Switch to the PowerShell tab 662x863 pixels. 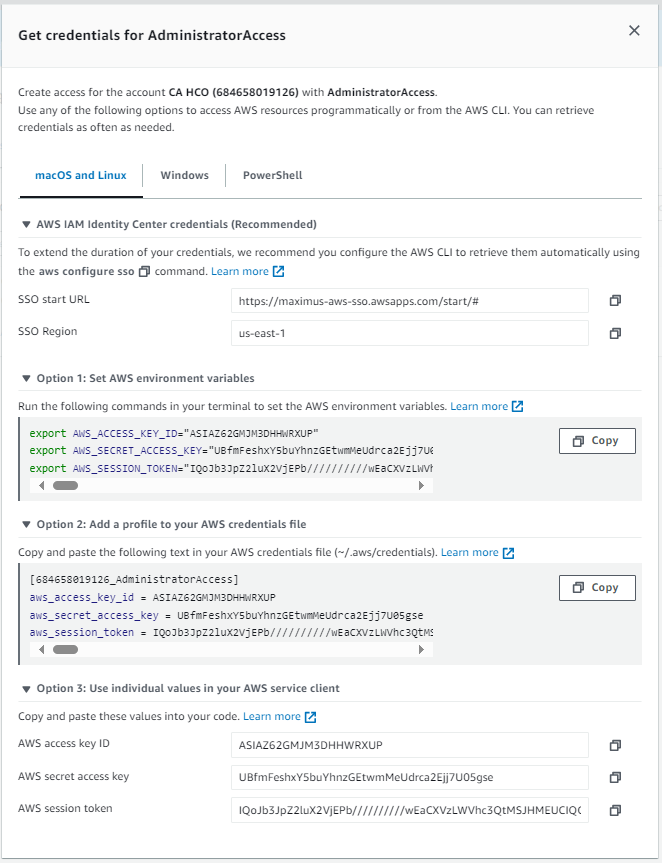[272, 175]
